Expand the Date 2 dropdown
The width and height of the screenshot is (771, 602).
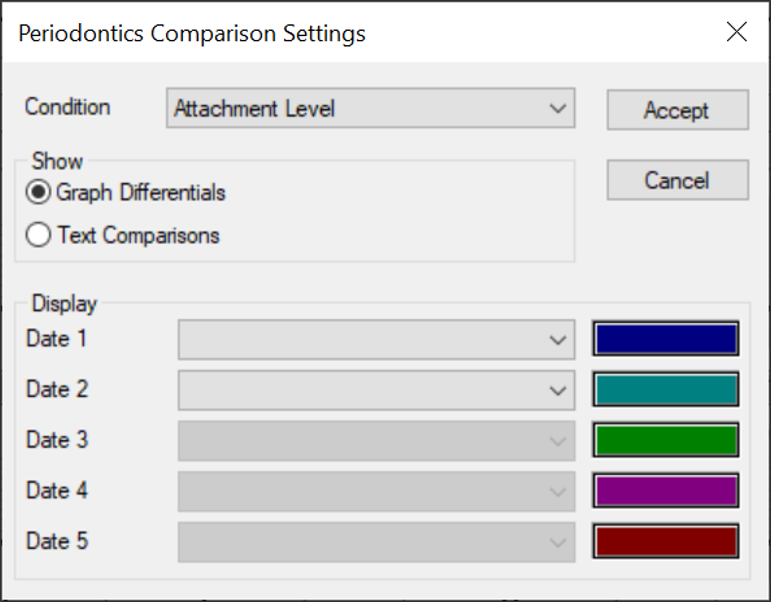click(x=376, y=390)
